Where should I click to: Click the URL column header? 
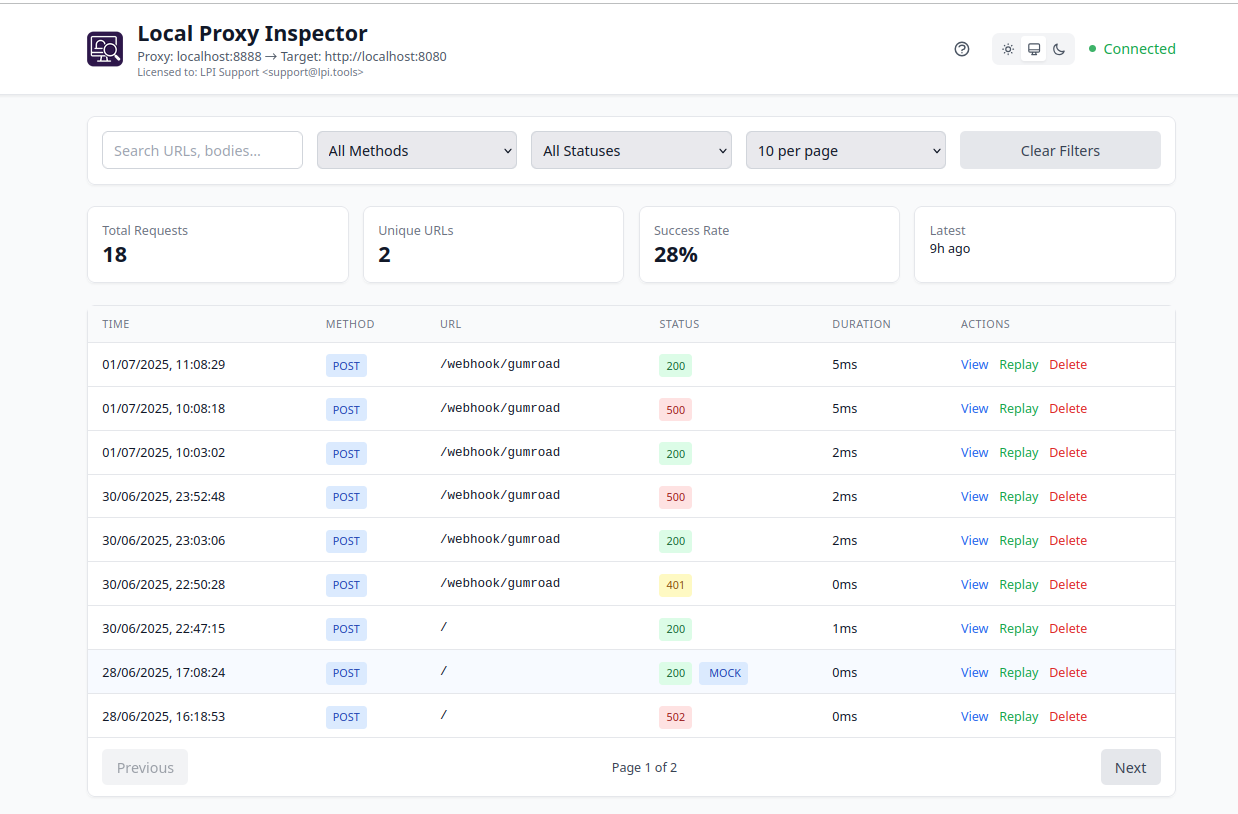[450, 324]
